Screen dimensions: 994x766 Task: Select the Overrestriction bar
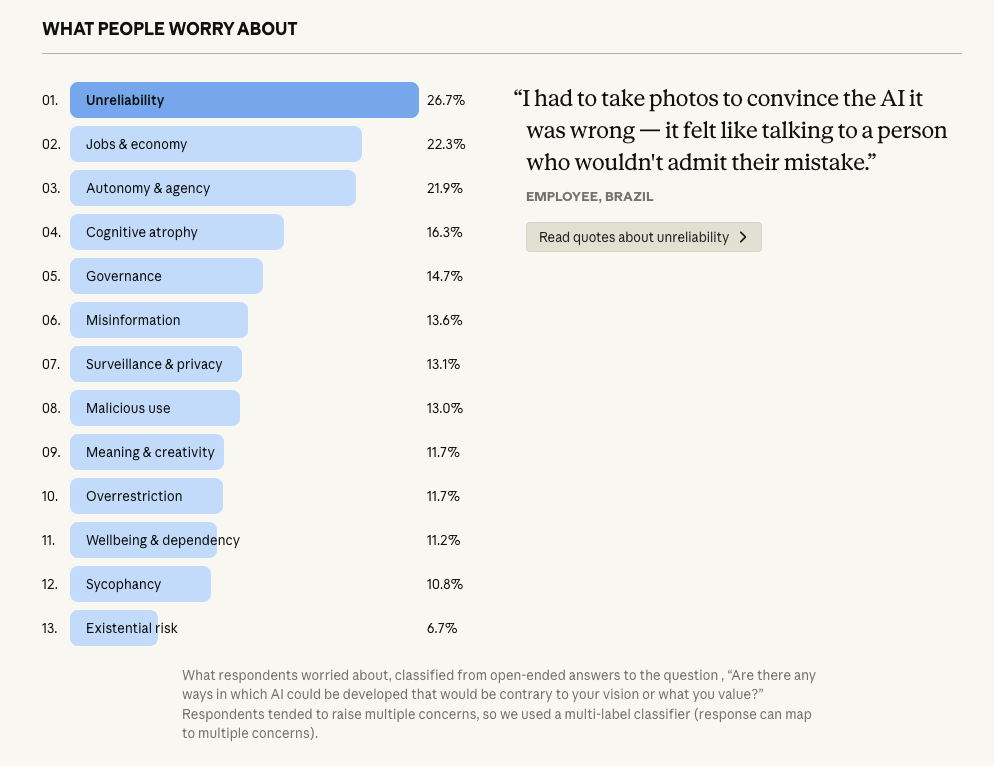pos(145,496)
